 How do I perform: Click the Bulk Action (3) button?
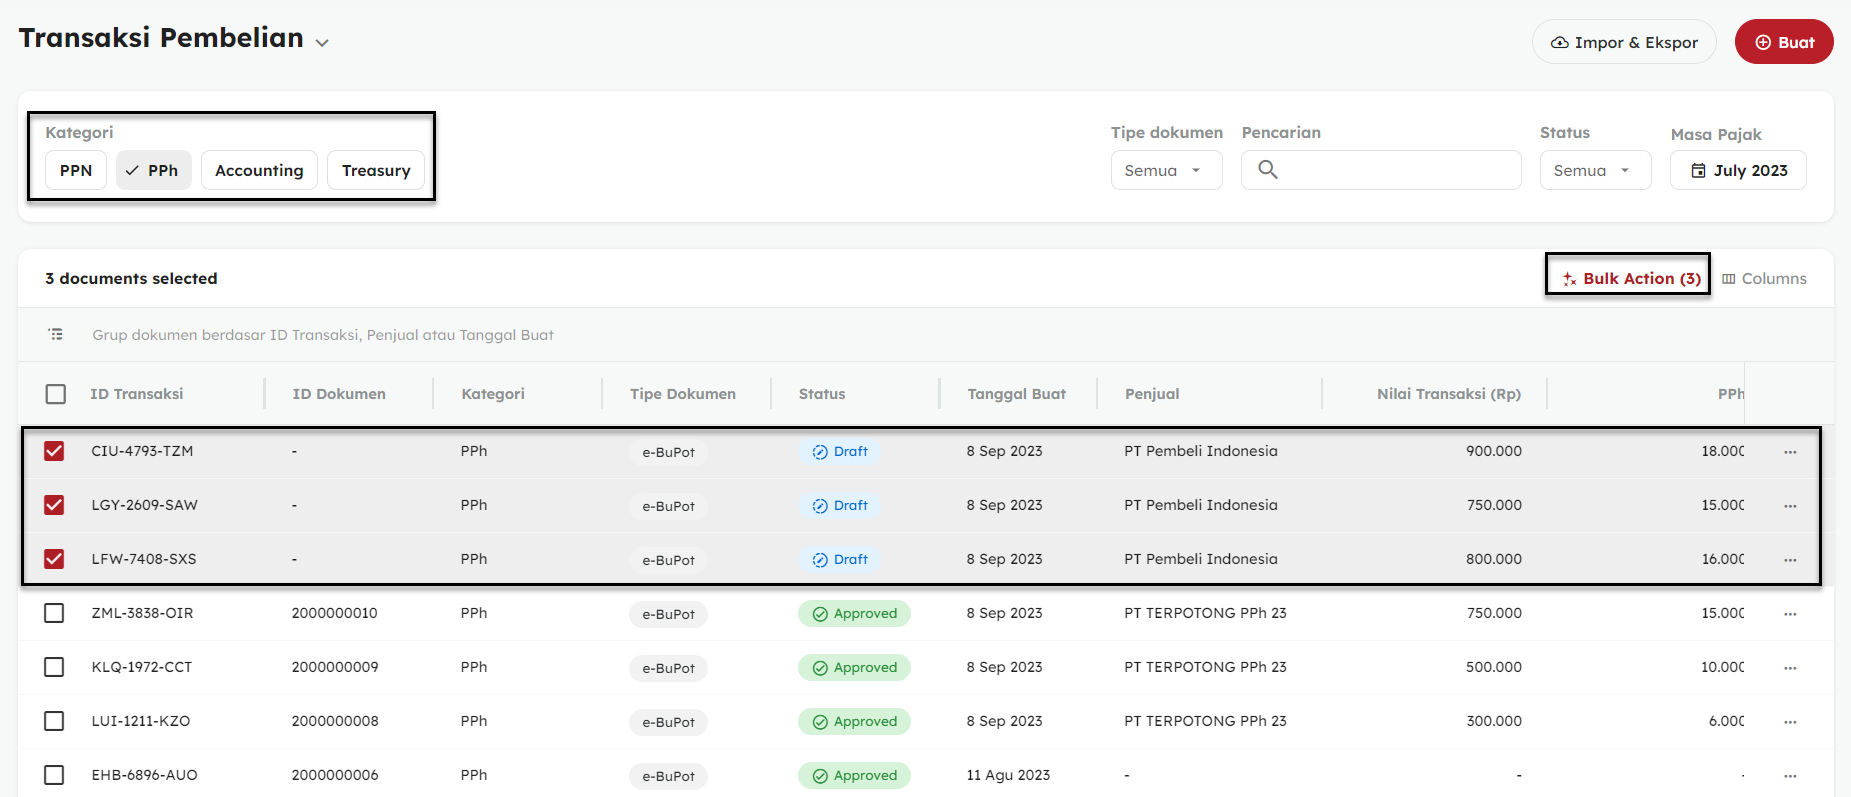click(1630, 279)
